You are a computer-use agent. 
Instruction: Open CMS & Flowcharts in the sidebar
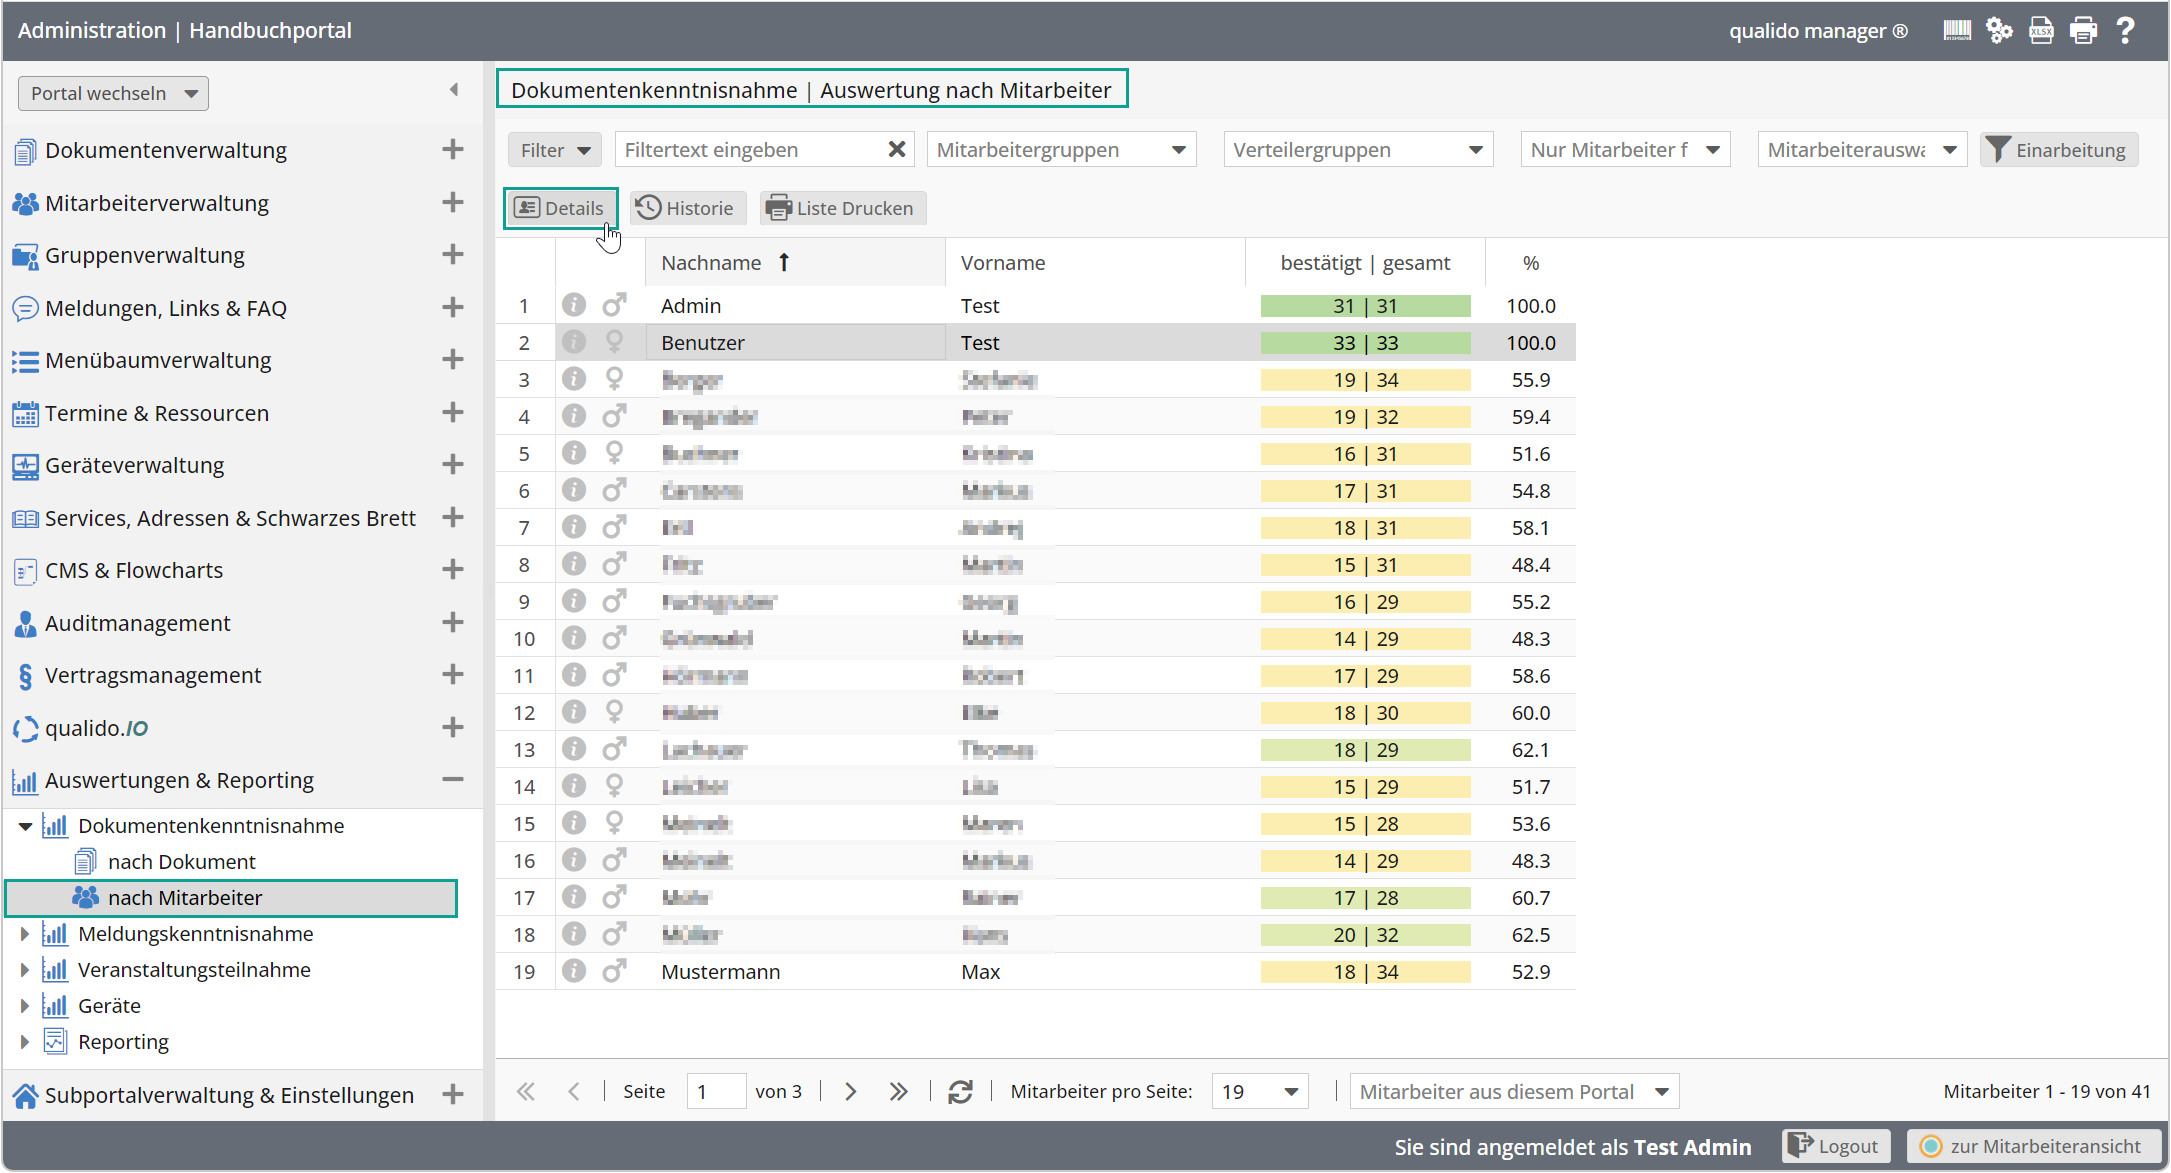coord(134,570)
